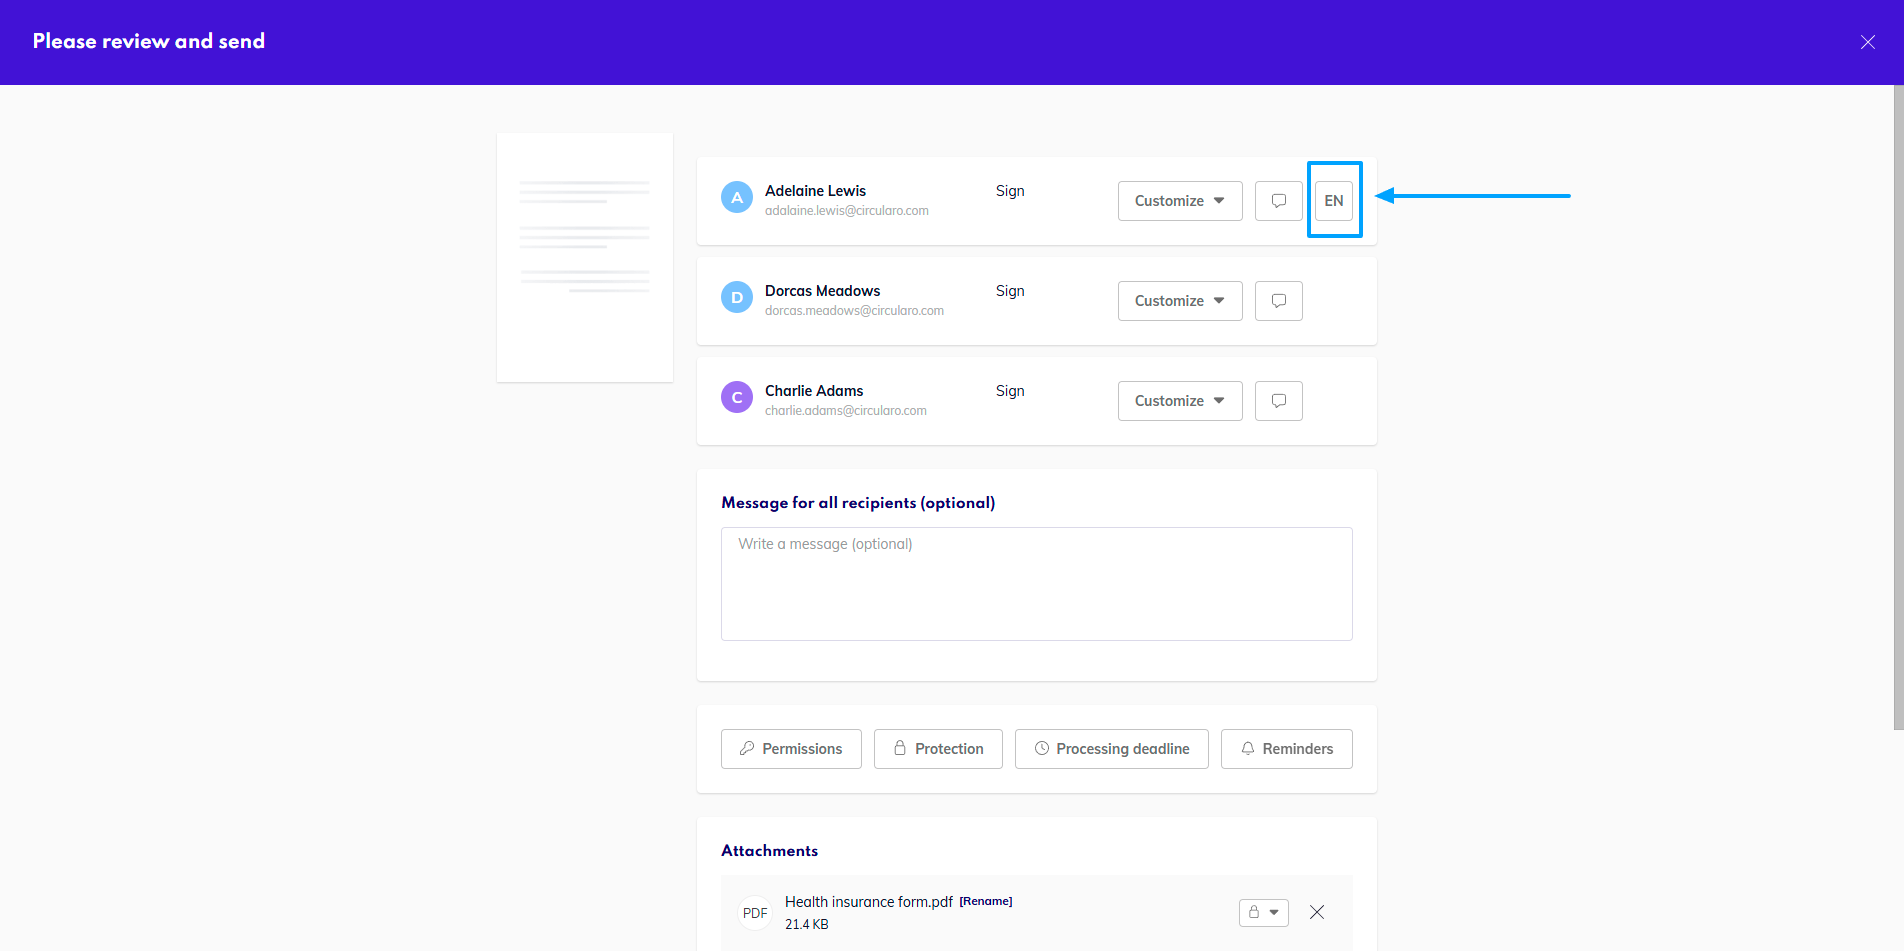Screen dimensions: 1904x951
Task: Click the document preview thumbnail
Action: coord(585,257)
